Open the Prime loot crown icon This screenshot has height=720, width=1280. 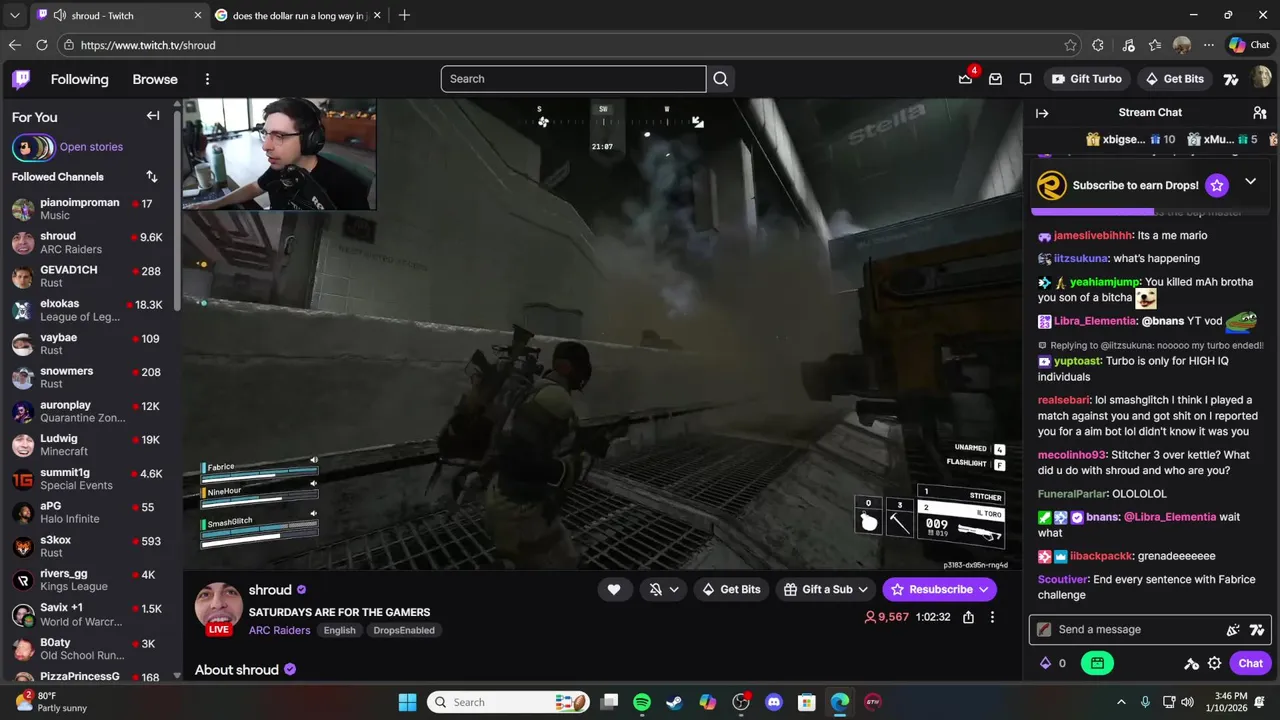click(965, 79)
